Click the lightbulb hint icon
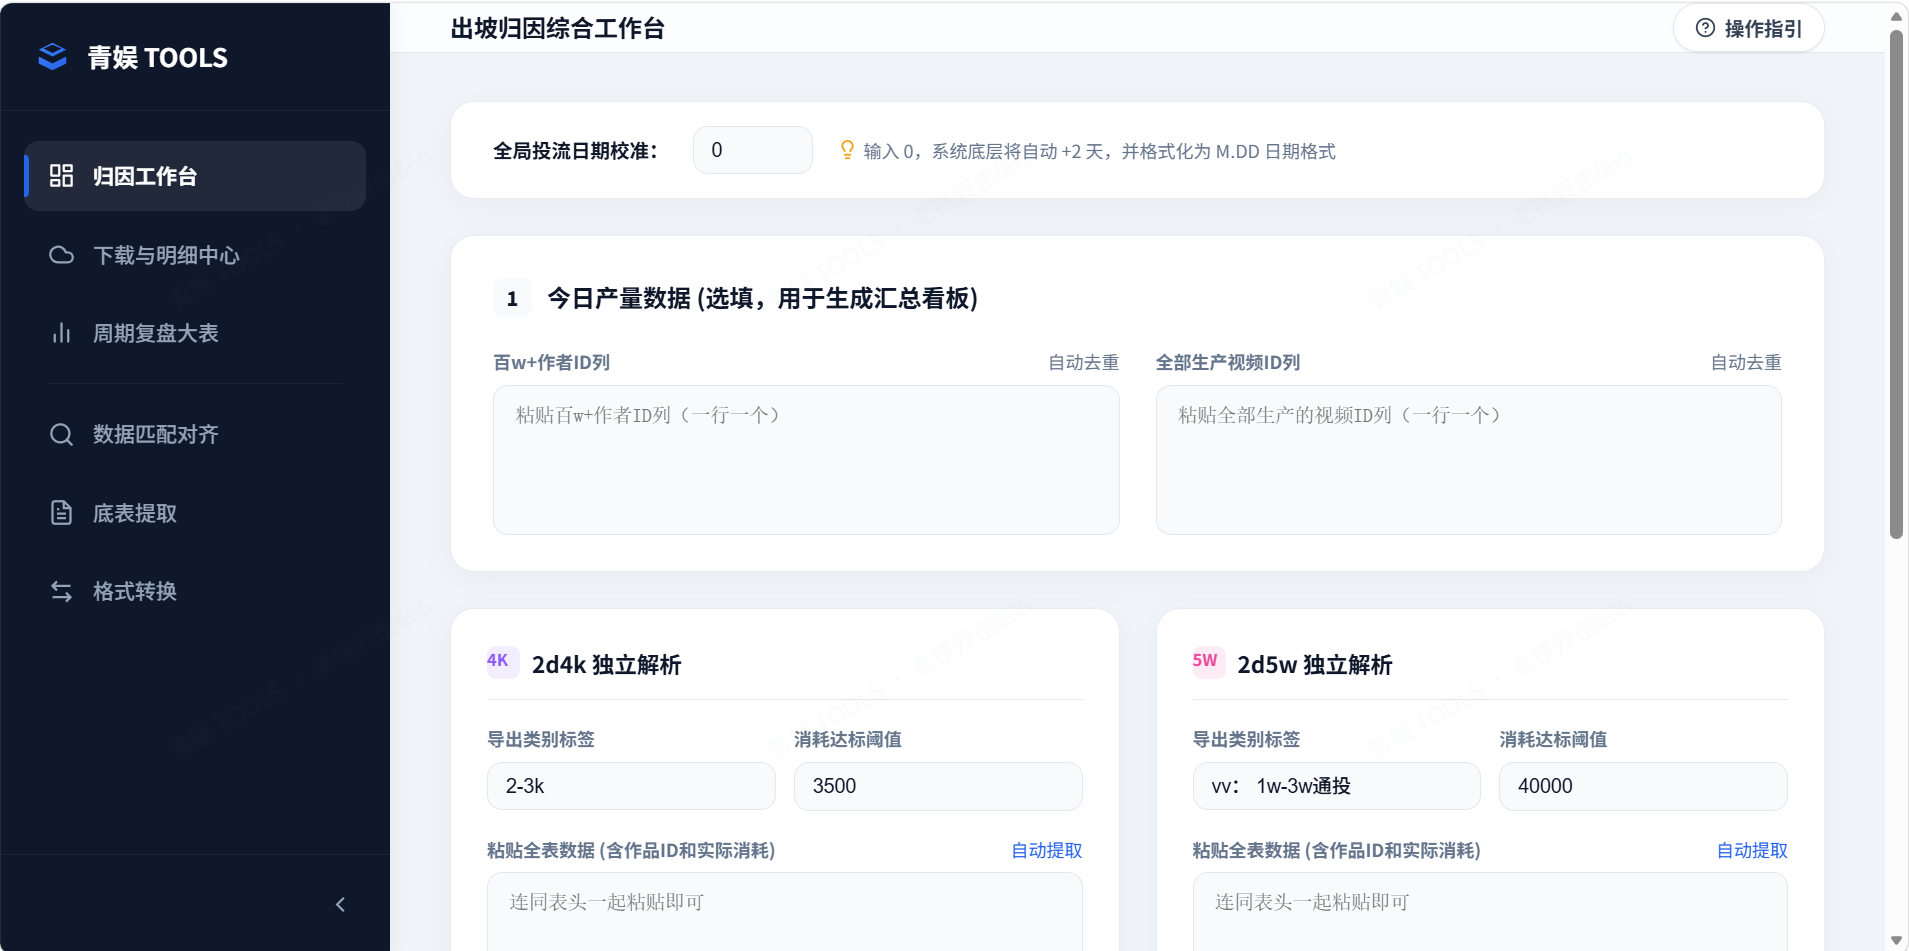Viewport: 1909px width, 951px height. point(847,150)
